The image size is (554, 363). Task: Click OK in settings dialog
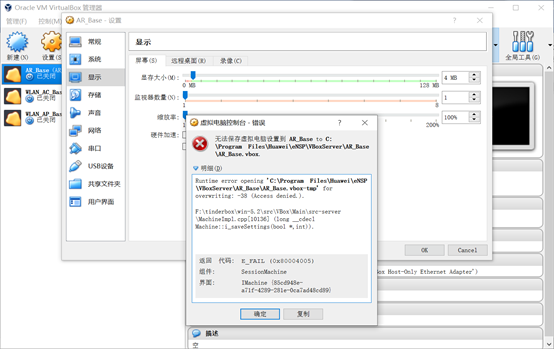coord(425,250)
